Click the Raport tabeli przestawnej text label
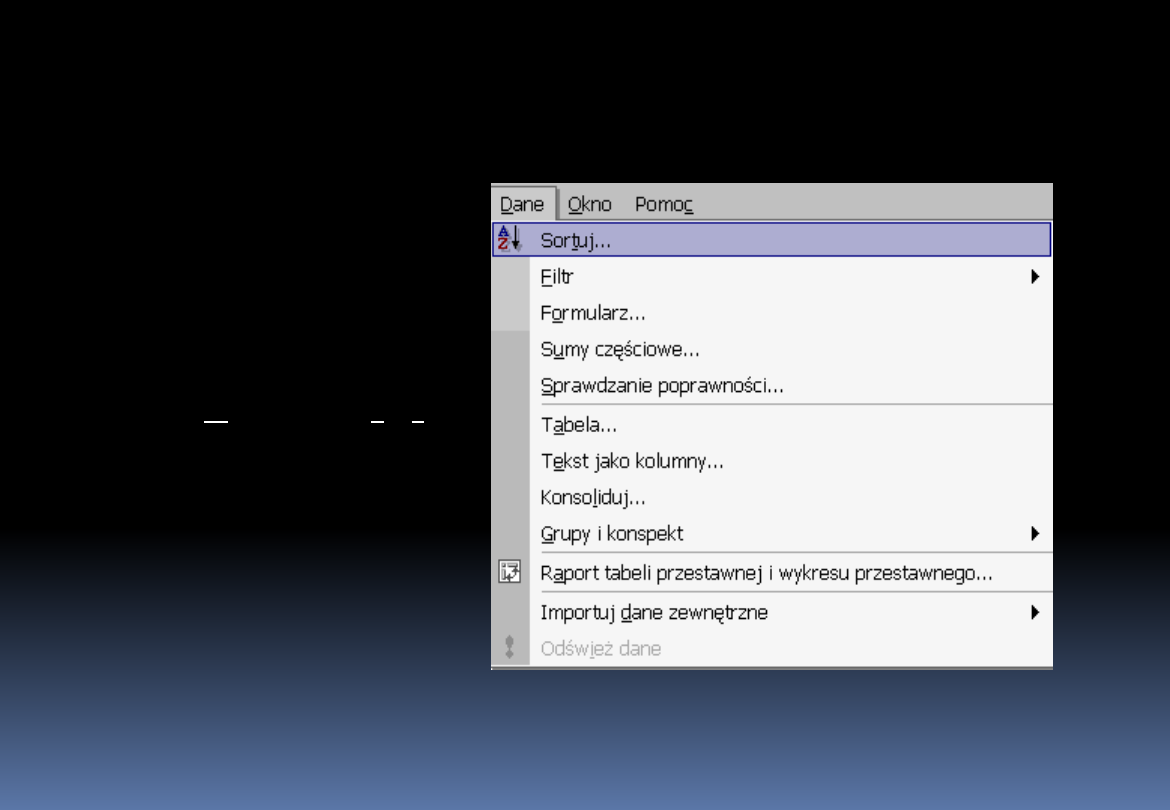 766,574
